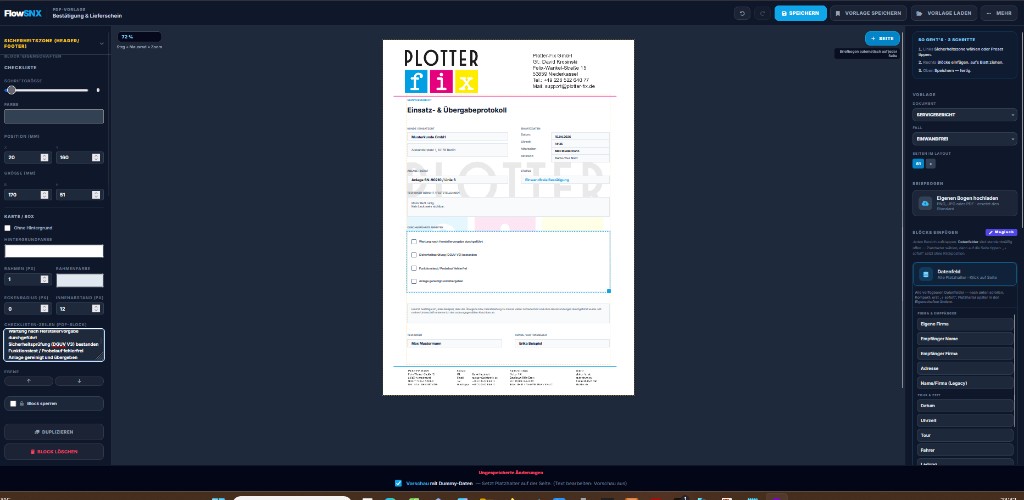Save with the Speichern button

(x=800, y=13)
